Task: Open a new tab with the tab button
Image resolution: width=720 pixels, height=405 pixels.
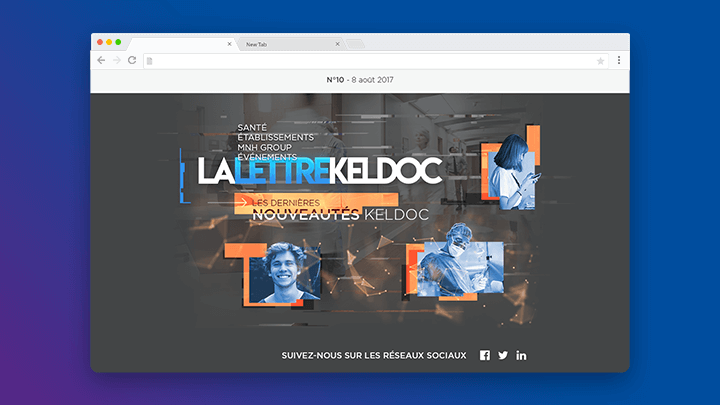Action: click(x=355, y=44)
